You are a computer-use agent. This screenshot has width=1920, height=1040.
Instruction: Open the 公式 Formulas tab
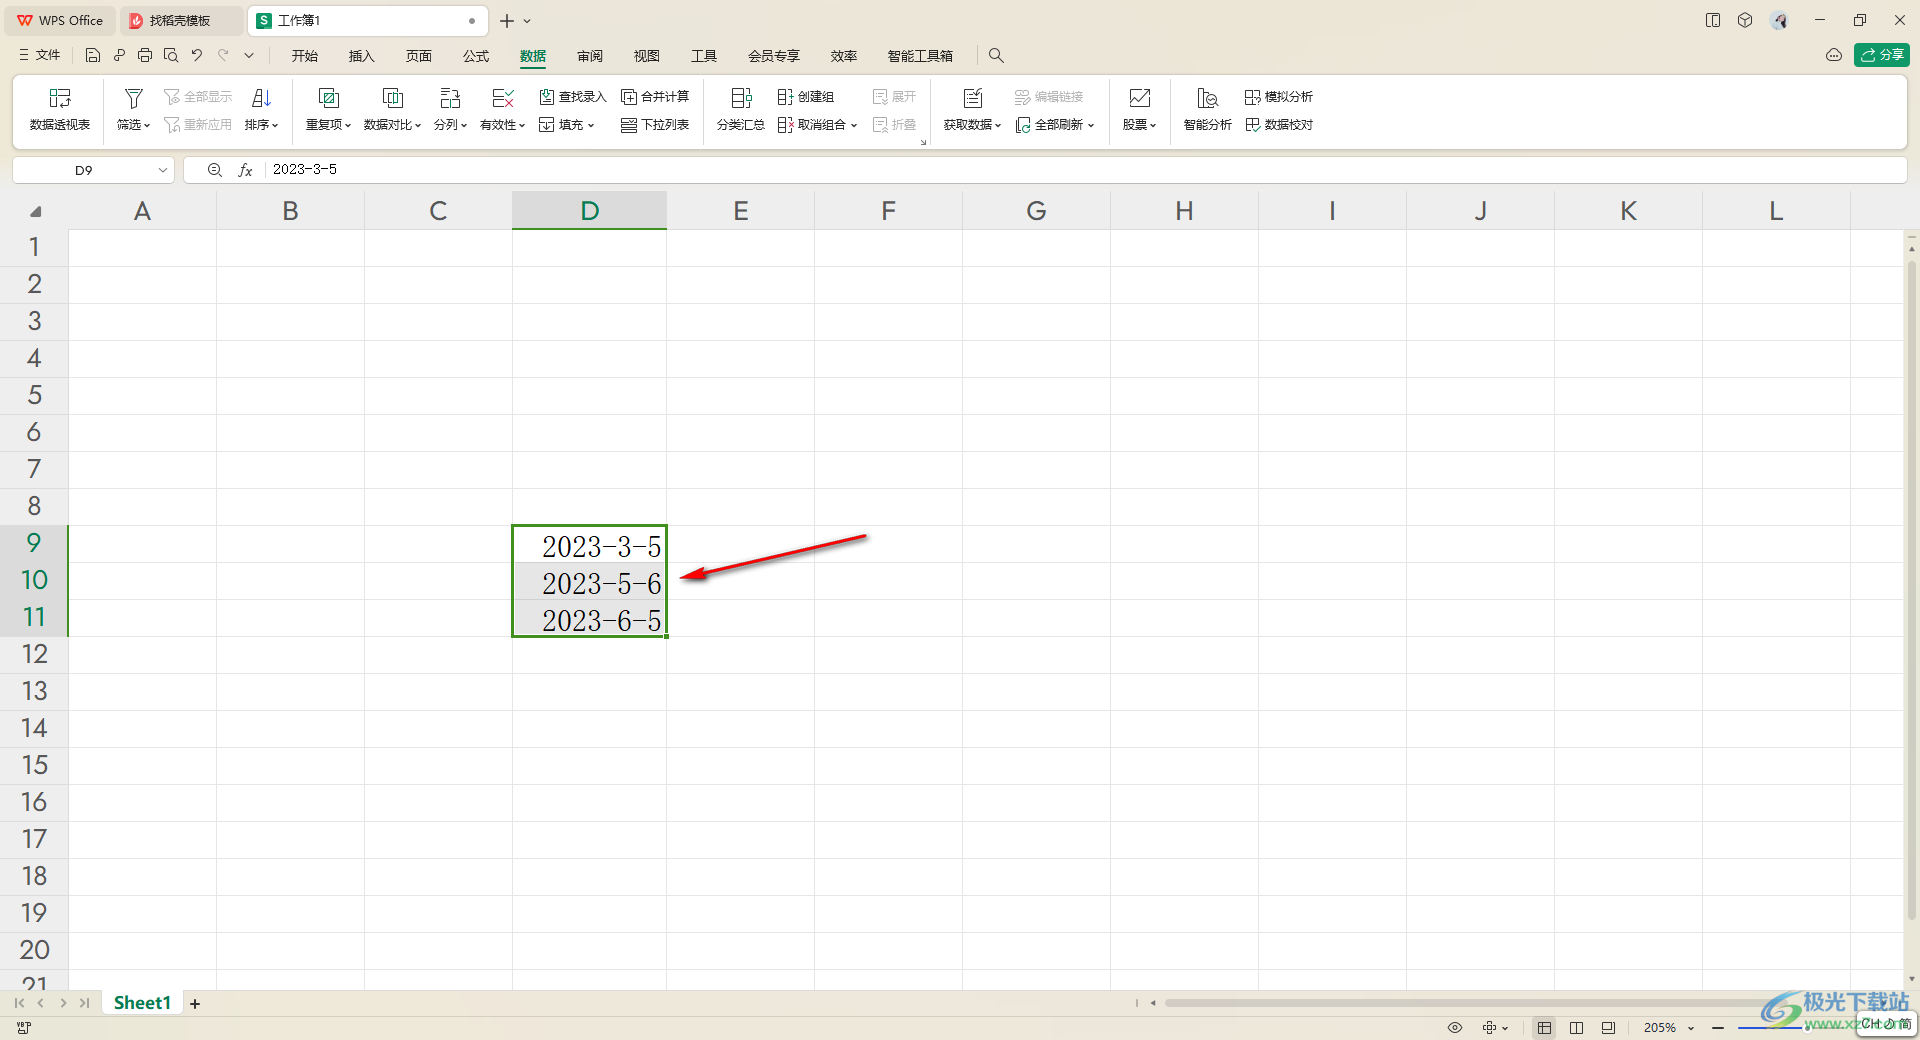pos(476,56)
